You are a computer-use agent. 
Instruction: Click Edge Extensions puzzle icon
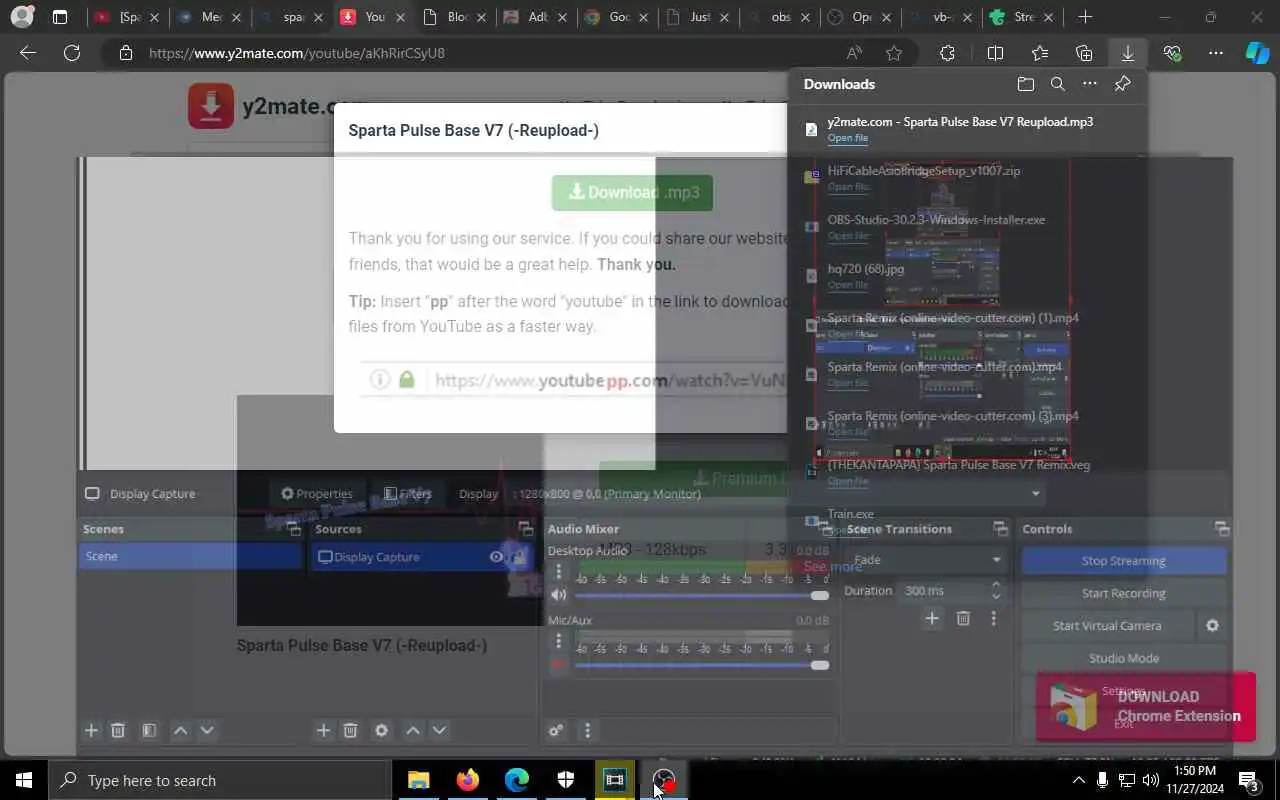(947, 53)
